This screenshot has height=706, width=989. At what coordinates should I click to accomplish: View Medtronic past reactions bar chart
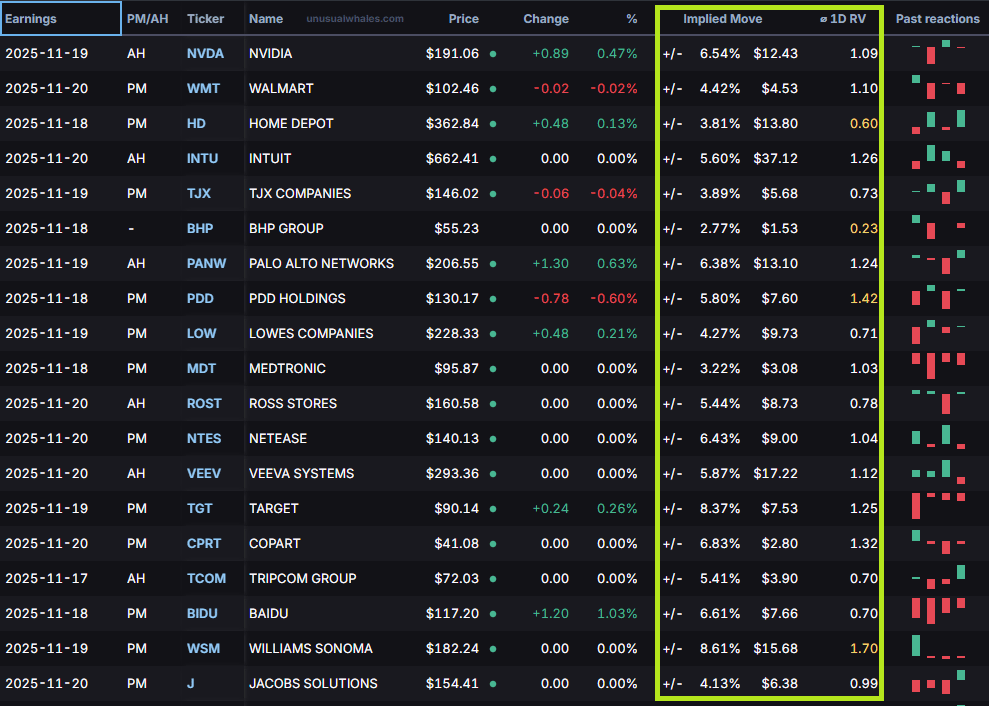tap(939, 366)
